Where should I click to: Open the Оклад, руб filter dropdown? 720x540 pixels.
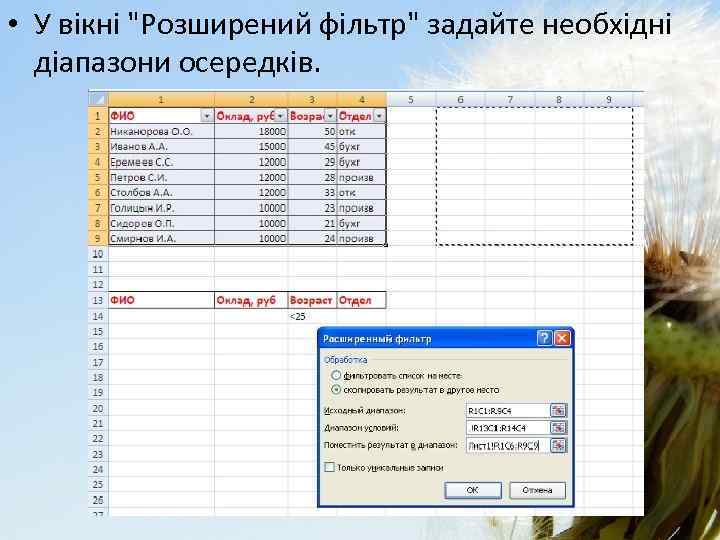pos(280,116)
